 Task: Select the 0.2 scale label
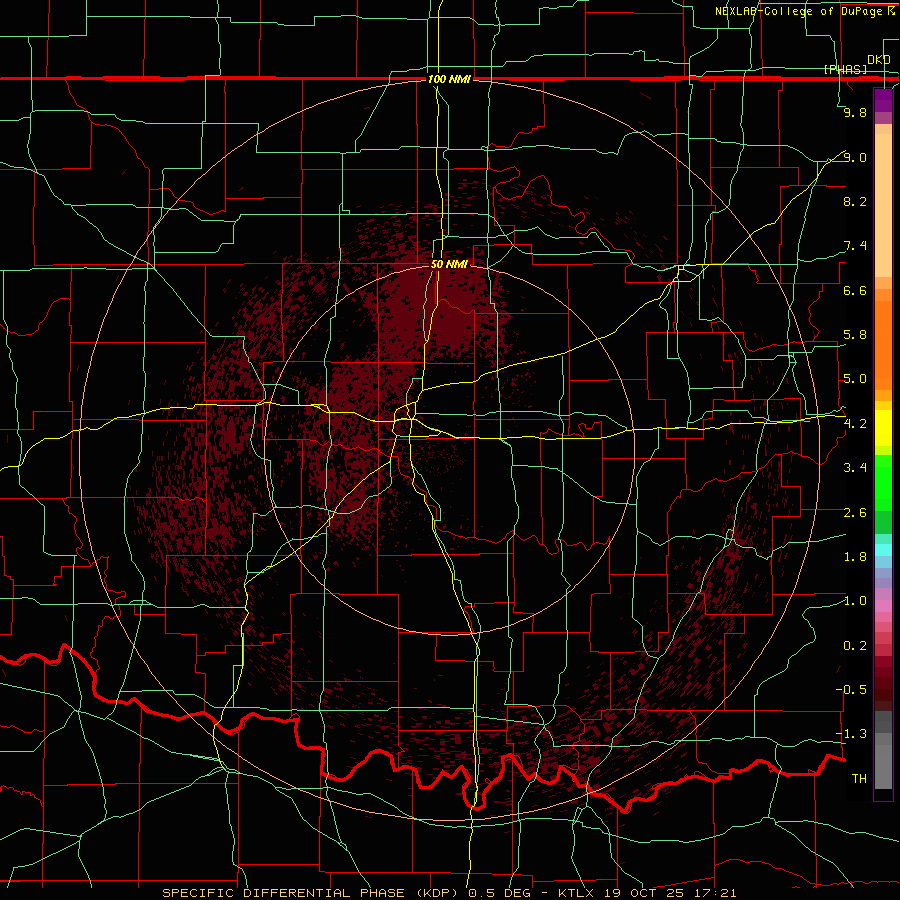click(x=855, y=646)
